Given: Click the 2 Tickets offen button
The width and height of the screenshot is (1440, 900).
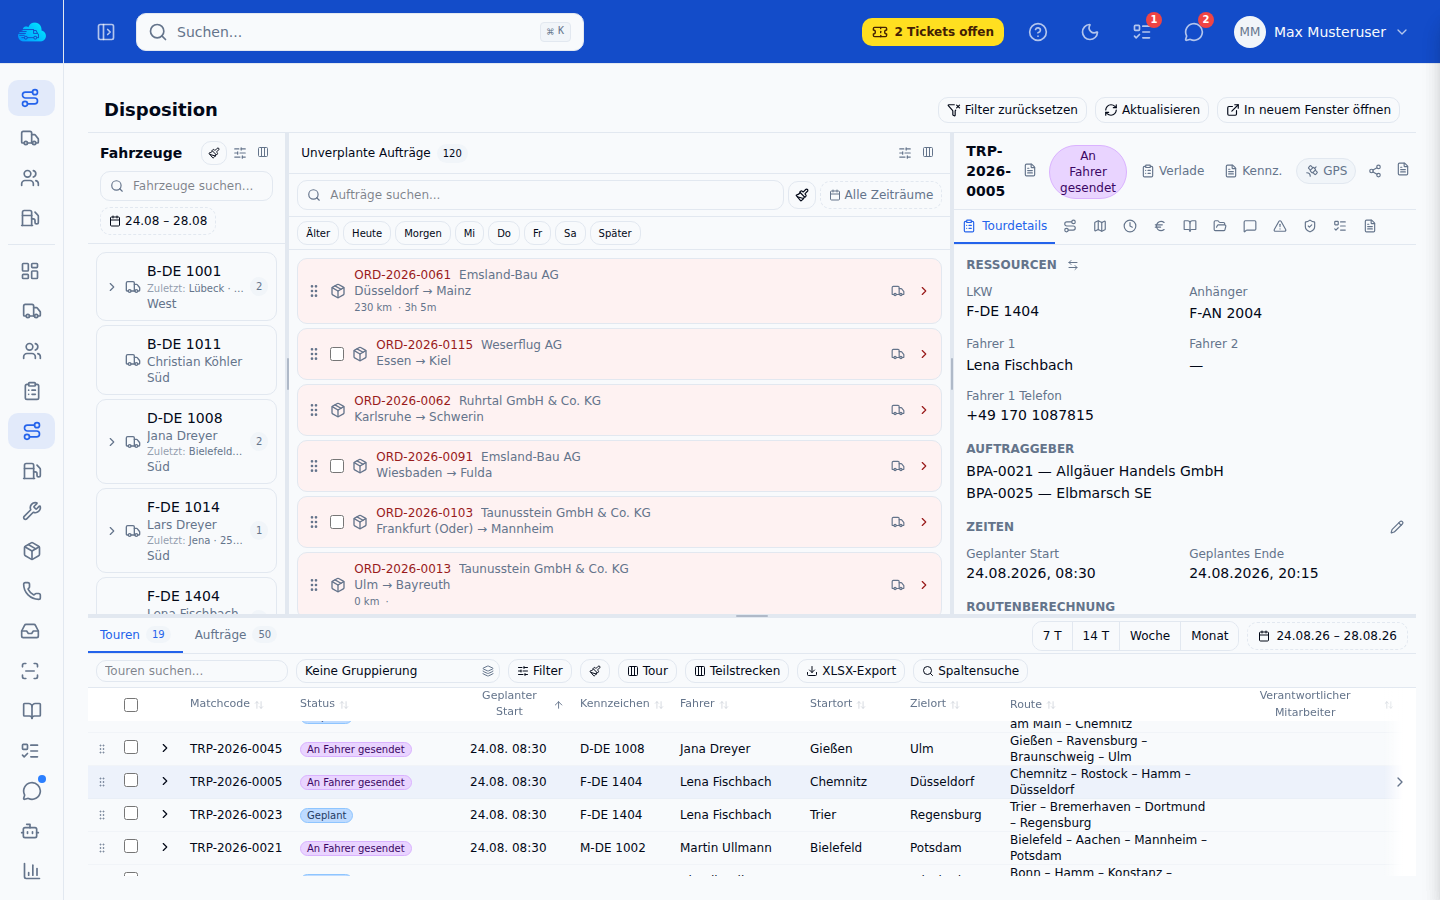Looking at the screenshot, I should [933, 32].
